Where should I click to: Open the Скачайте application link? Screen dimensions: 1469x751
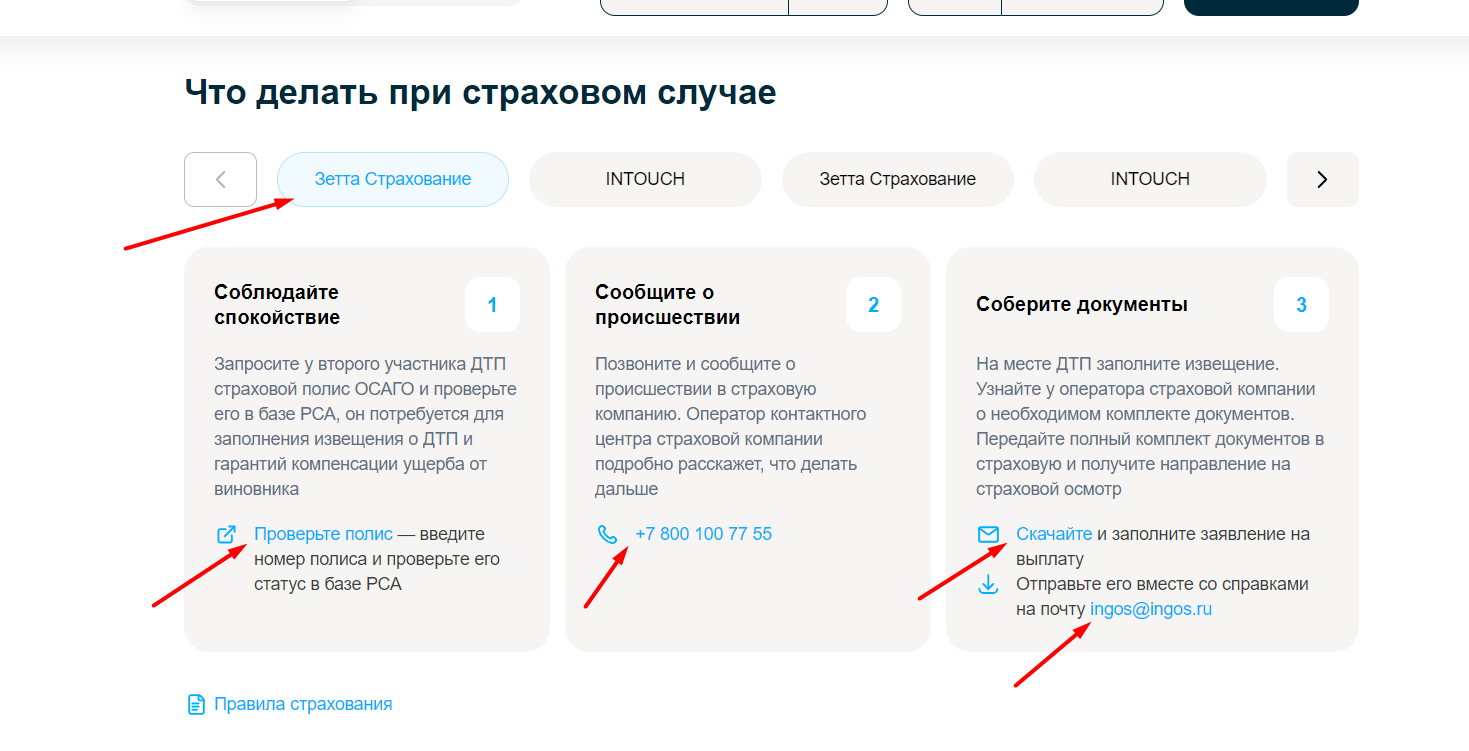[x=1054, y=534]
